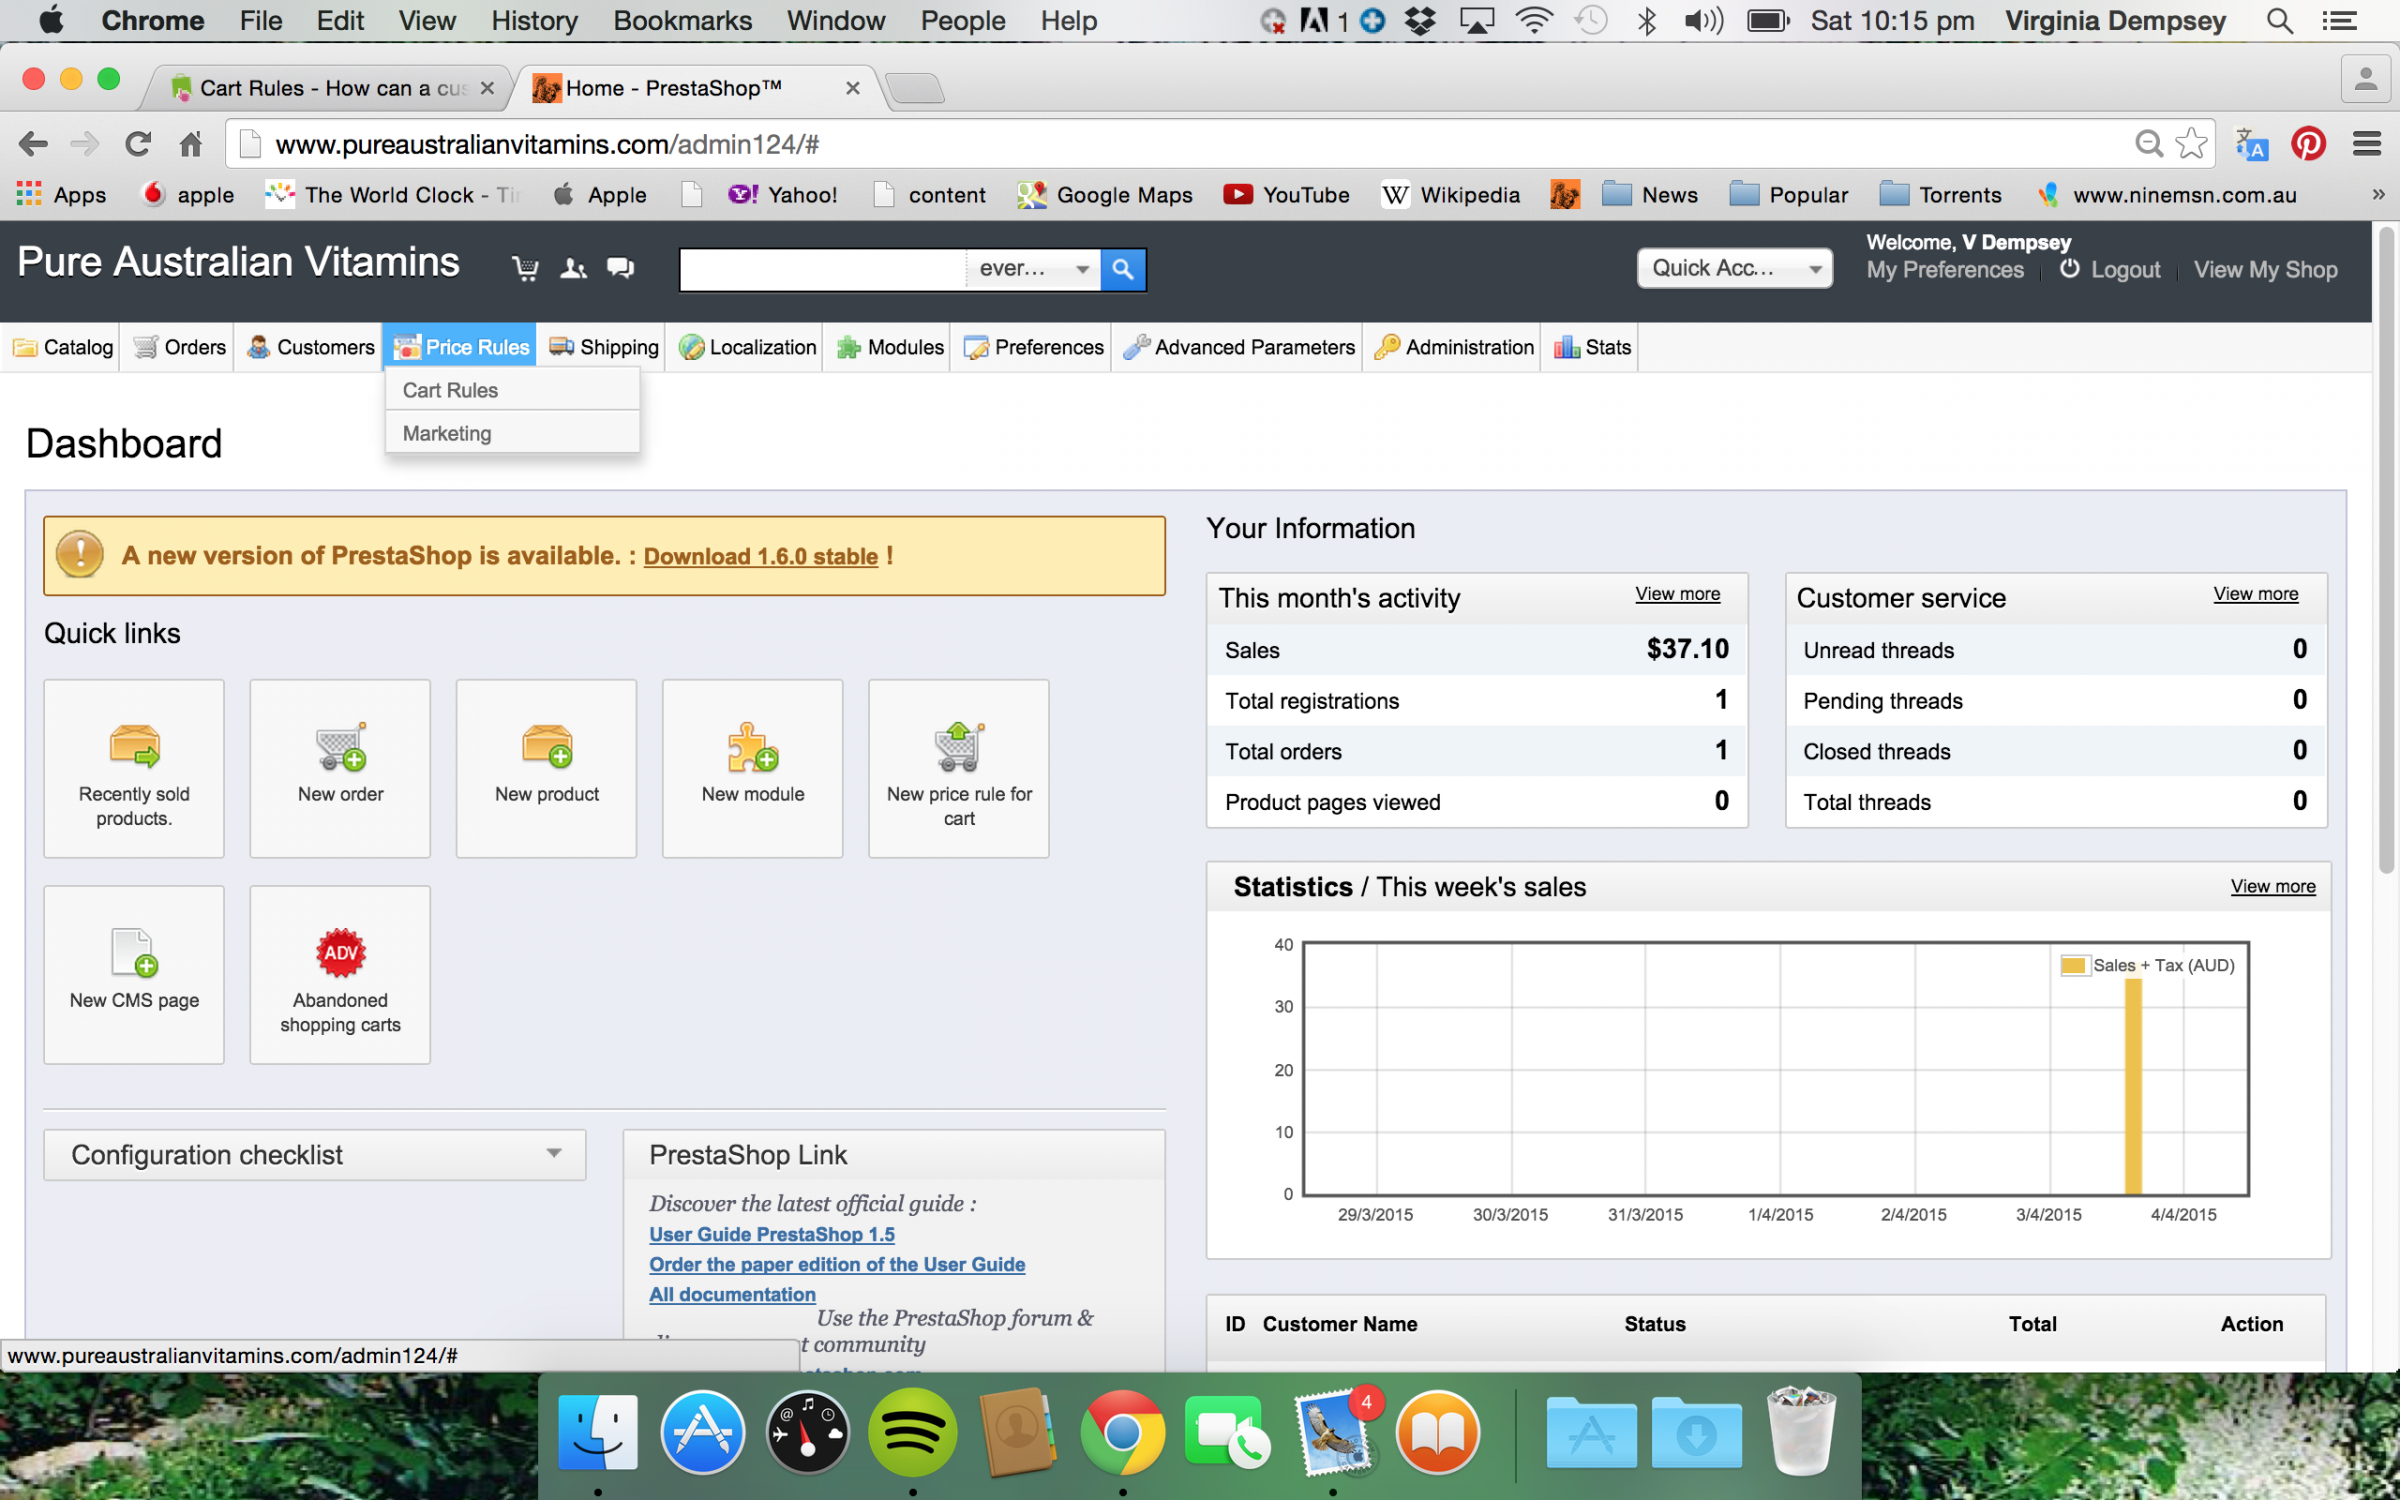Expand the Quick Access dropdown
The image size is (2400, 1500).
(1734, 268)
